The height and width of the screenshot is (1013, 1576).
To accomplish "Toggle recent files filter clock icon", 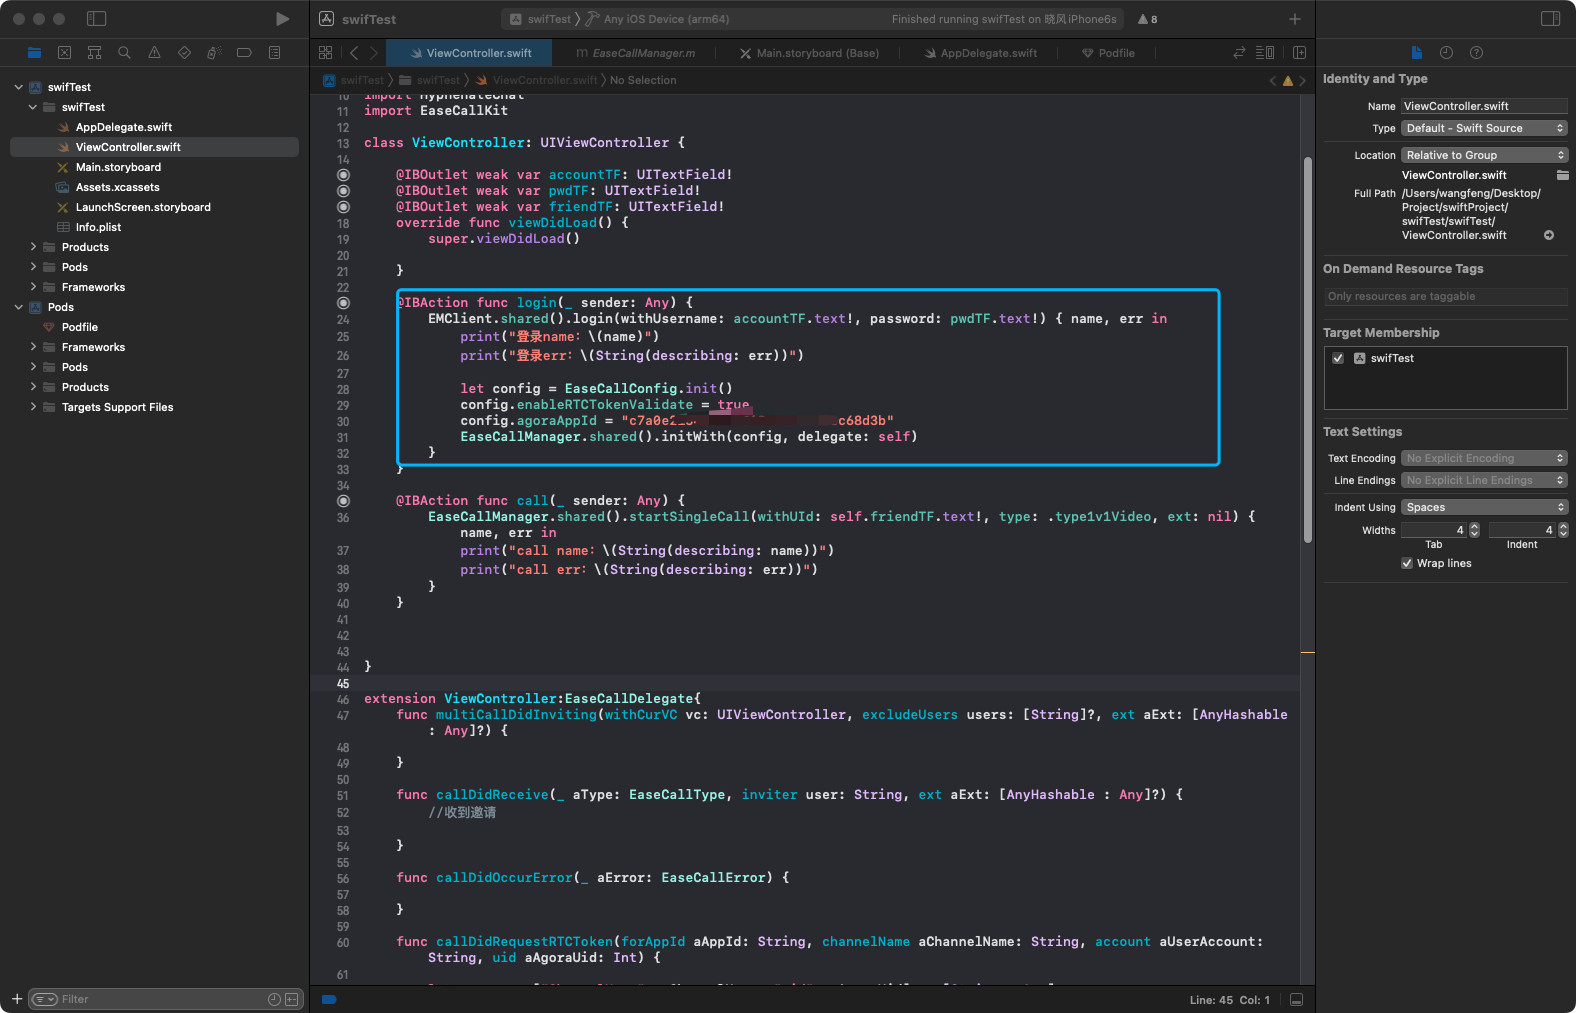I will (x=274, y=999).
